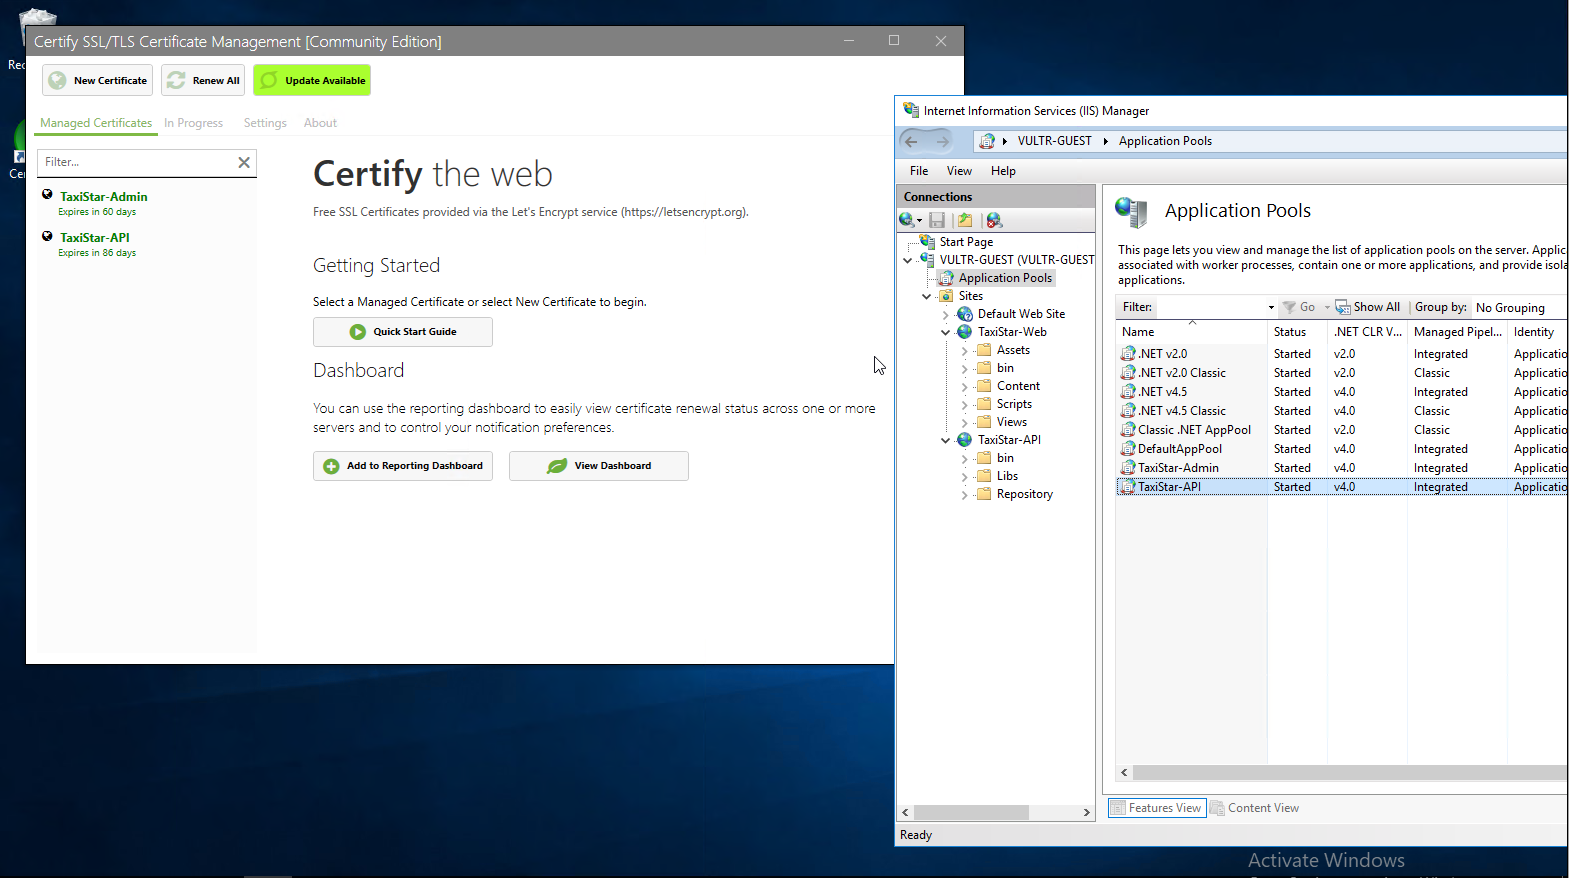1569x878 pixels.
Task: Click the home icon in IIS address bar
Action: (987, 141)
